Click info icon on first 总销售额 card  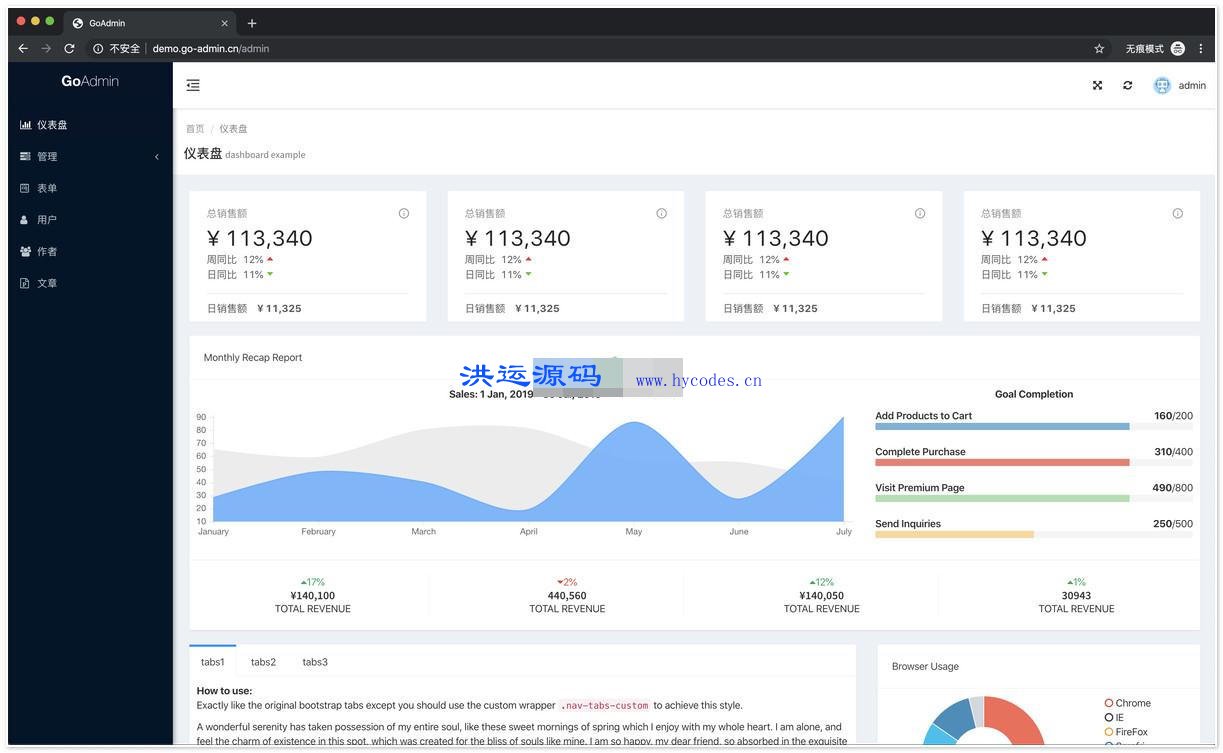tap(404, 213)
